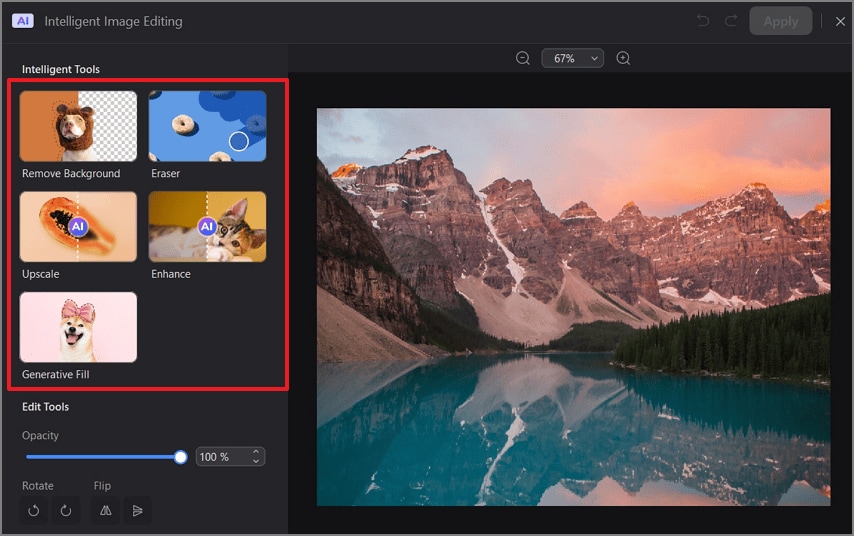Click the Opacity slider handle
This screenshot has width=854, height=536.
180,457
